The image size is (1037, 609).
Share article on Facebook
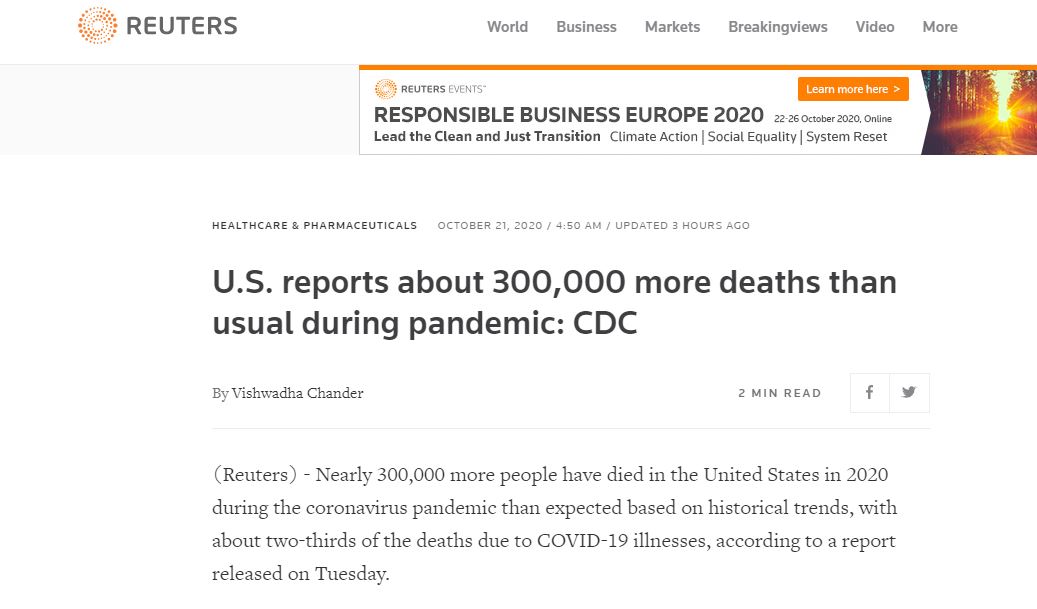870,393
